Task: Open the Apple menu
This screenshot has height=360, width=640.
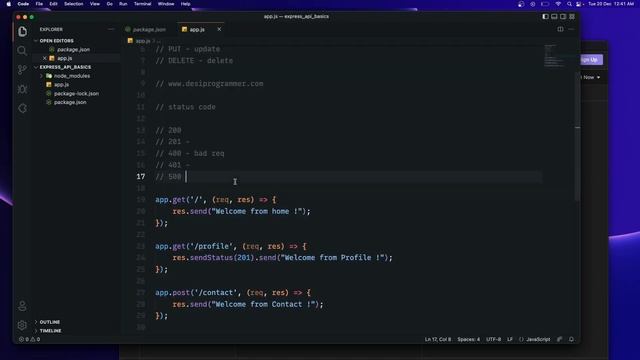Action: (9, 4)
